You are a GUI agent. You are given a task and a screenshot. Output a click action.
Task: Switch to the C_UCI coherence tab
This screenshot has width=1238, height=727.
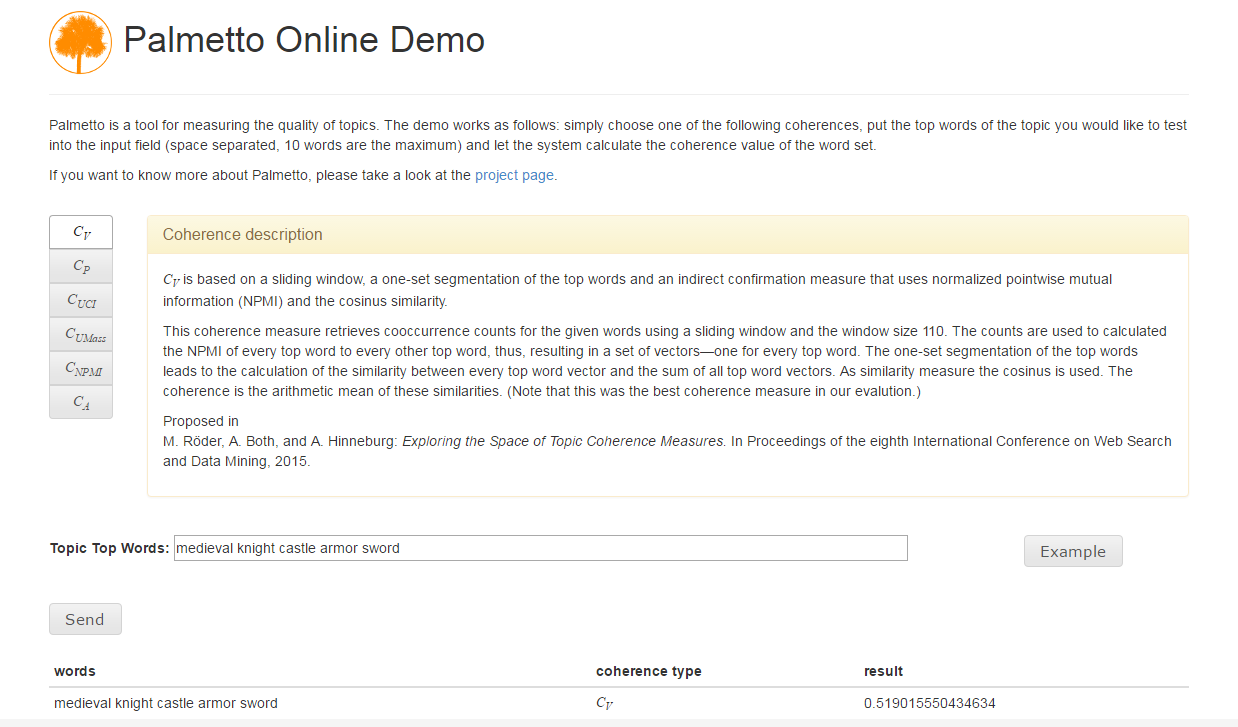[x=81, y=300]
